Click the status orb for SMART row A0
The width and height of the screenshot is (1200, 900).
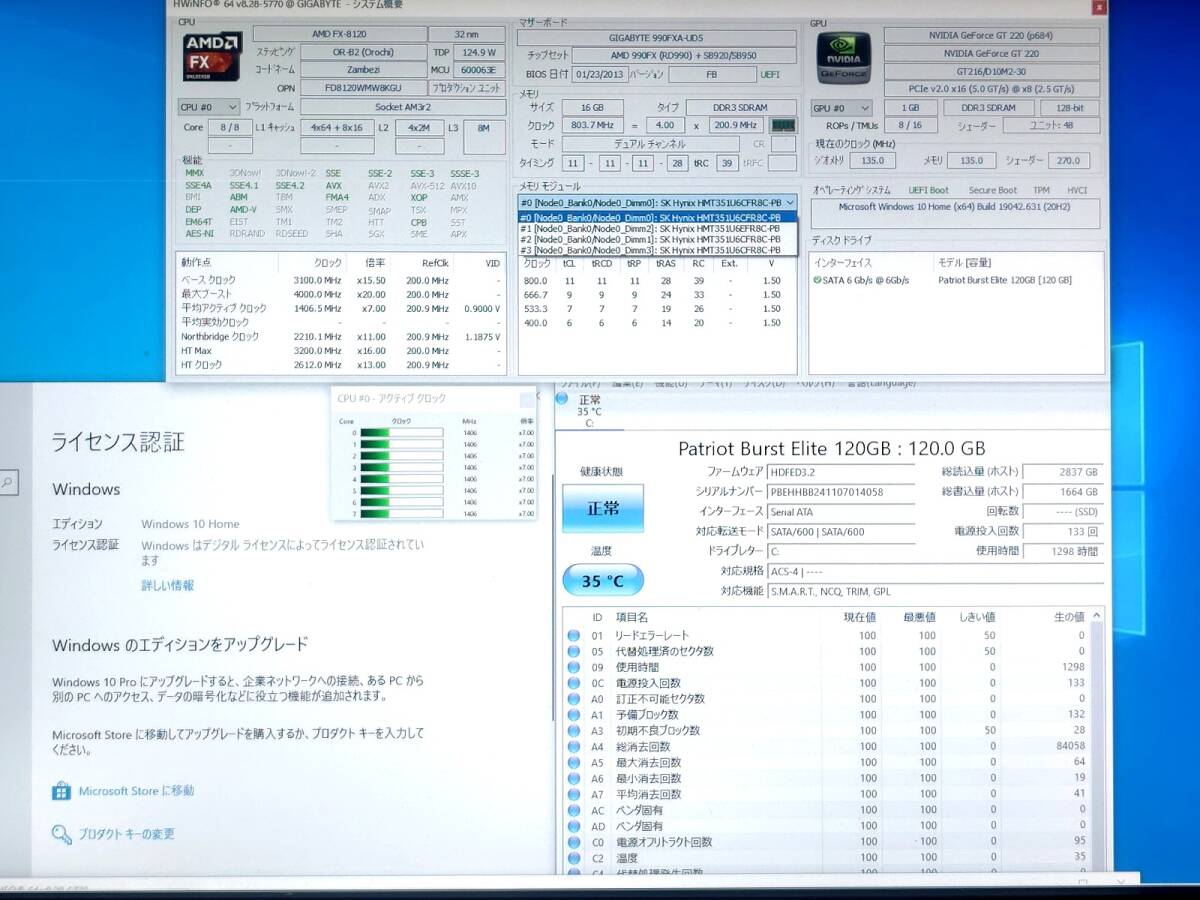[x=574, y=700]
